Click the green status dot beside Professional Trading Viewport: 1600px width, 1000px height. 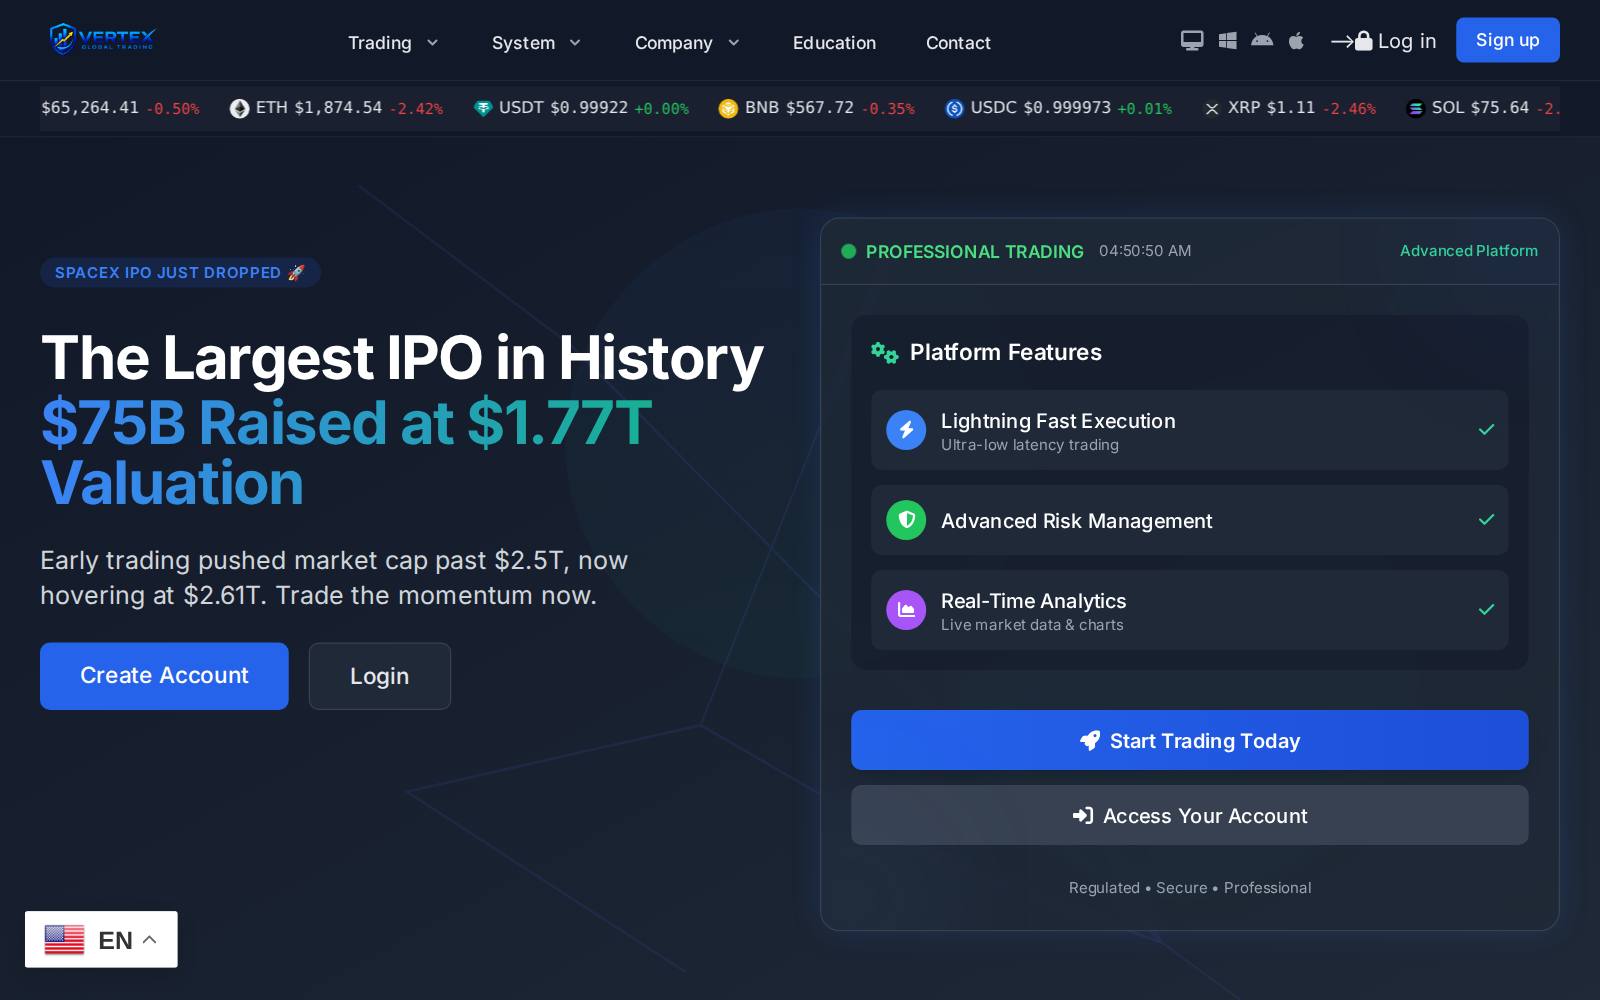pyautogui.click(x=849, y=251)
